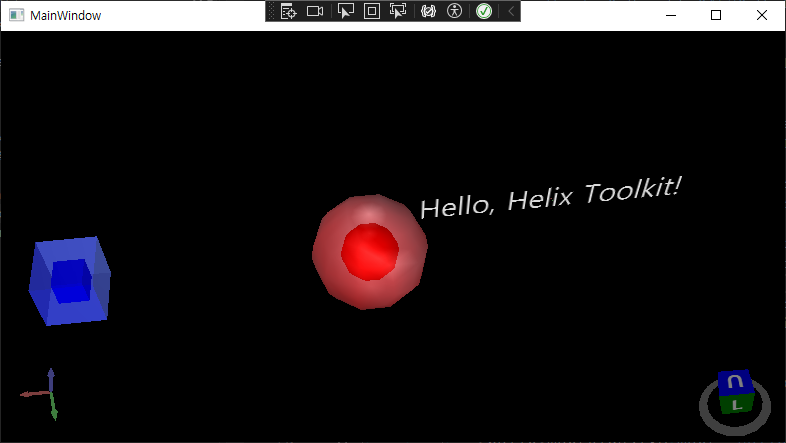
Task: Select the solid blue inner cube
Action: tap(71, 281)
